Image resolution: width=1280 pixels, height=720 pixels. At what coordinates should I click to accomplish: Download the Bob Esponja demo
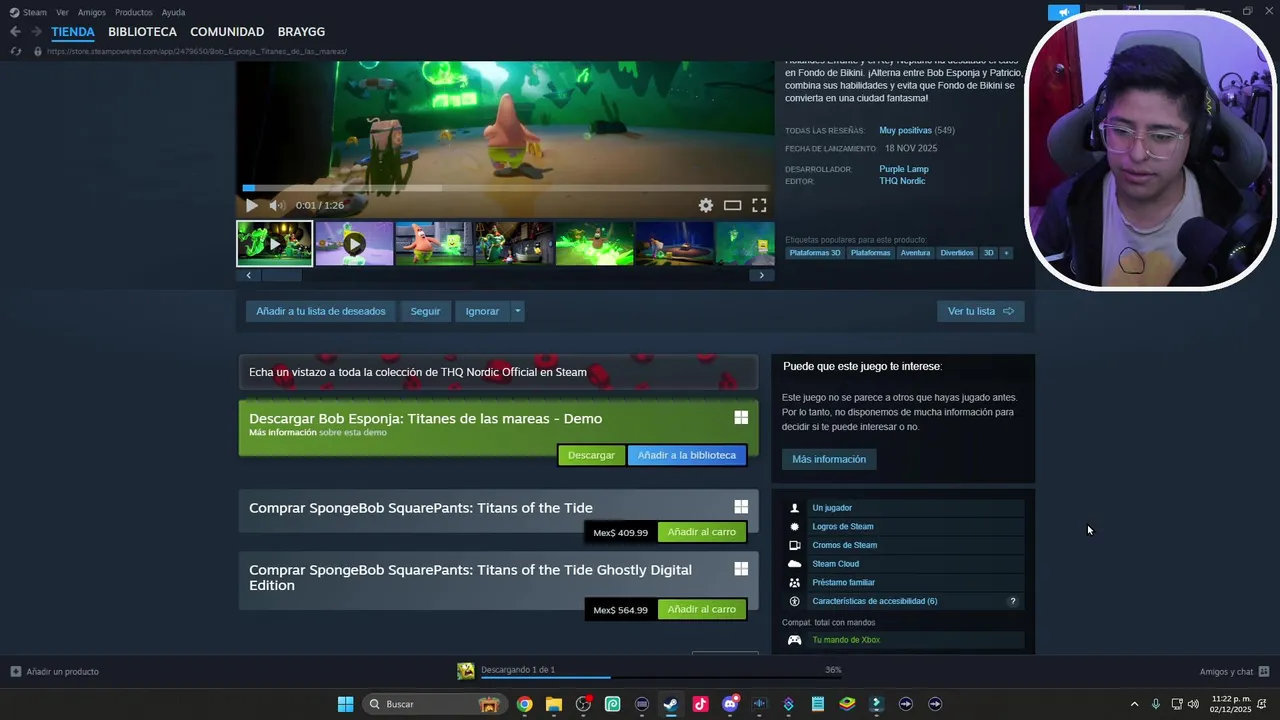click(591, 455)
